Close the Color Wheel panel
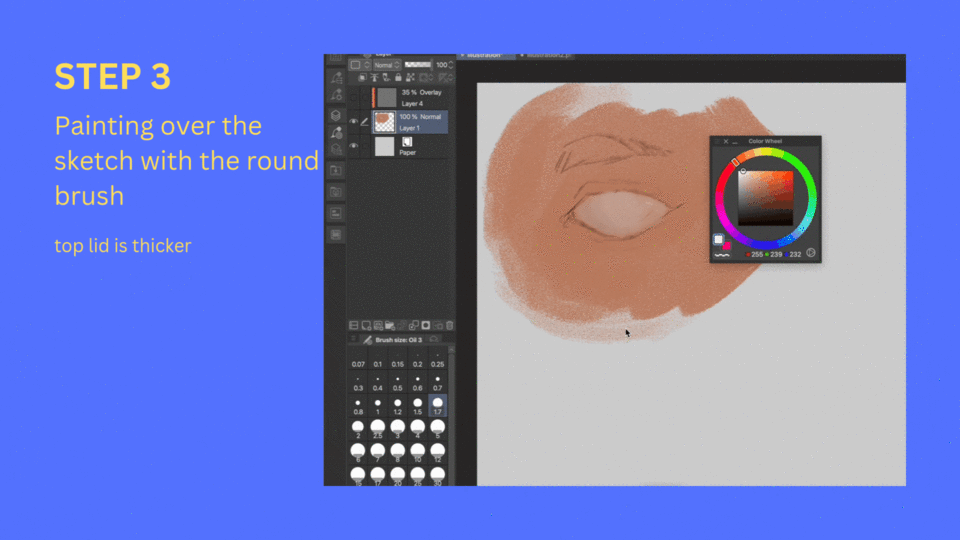This screenshot has width=960, height=540. point(726,141)
